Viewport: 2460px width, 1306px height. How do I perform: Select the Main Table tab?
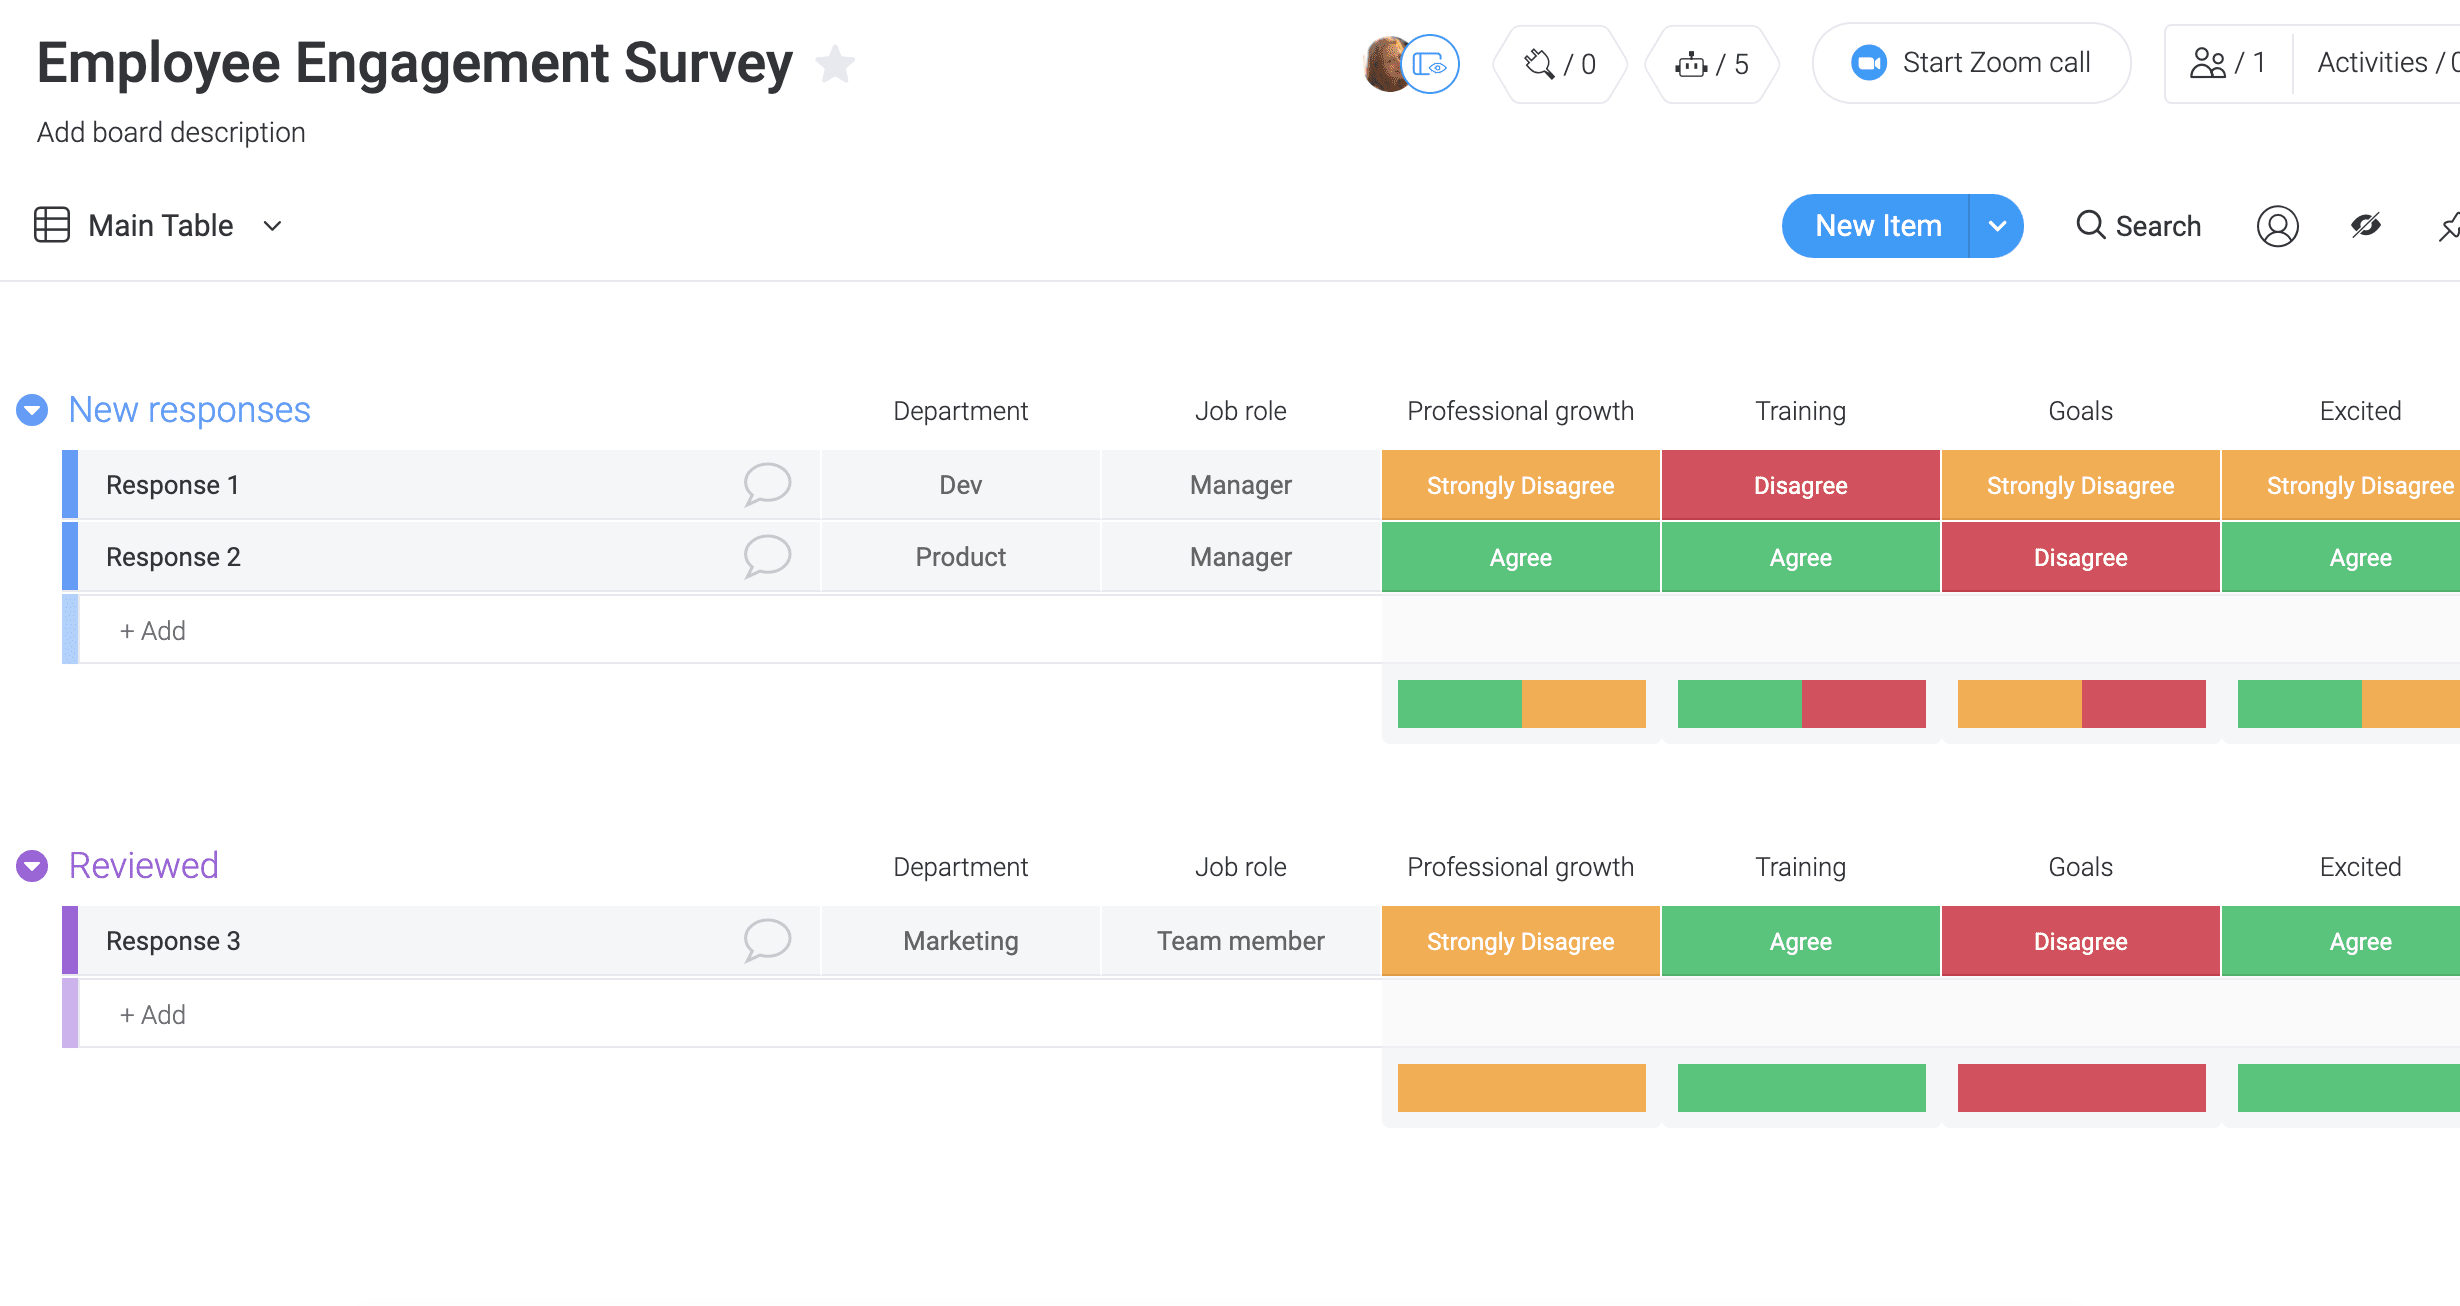158,226
